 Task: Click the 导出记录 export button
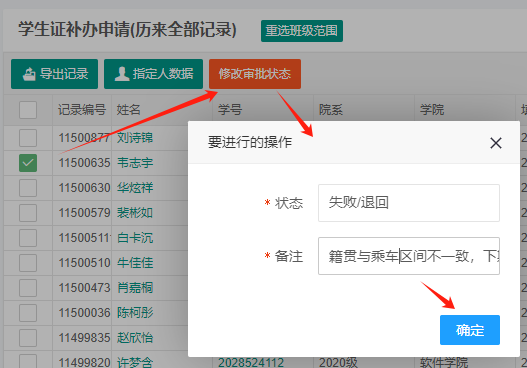[54, 74]
